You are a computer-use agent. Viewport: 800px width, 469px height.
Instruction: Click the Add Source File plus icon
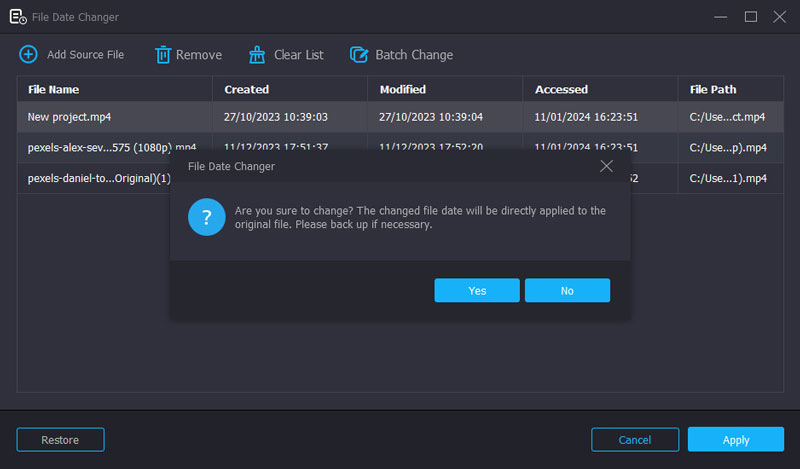(x=28, y=55)
